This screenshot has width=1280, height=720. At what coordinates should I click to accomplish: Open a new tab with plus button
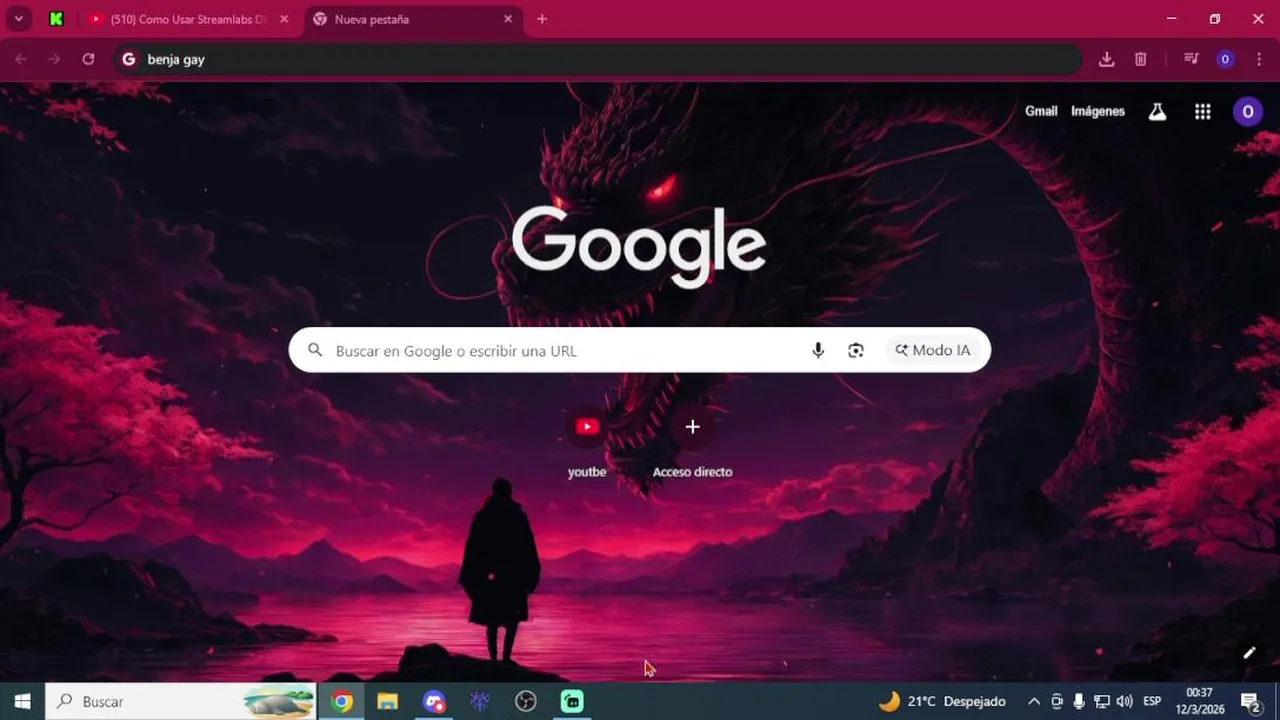[542, 19]
